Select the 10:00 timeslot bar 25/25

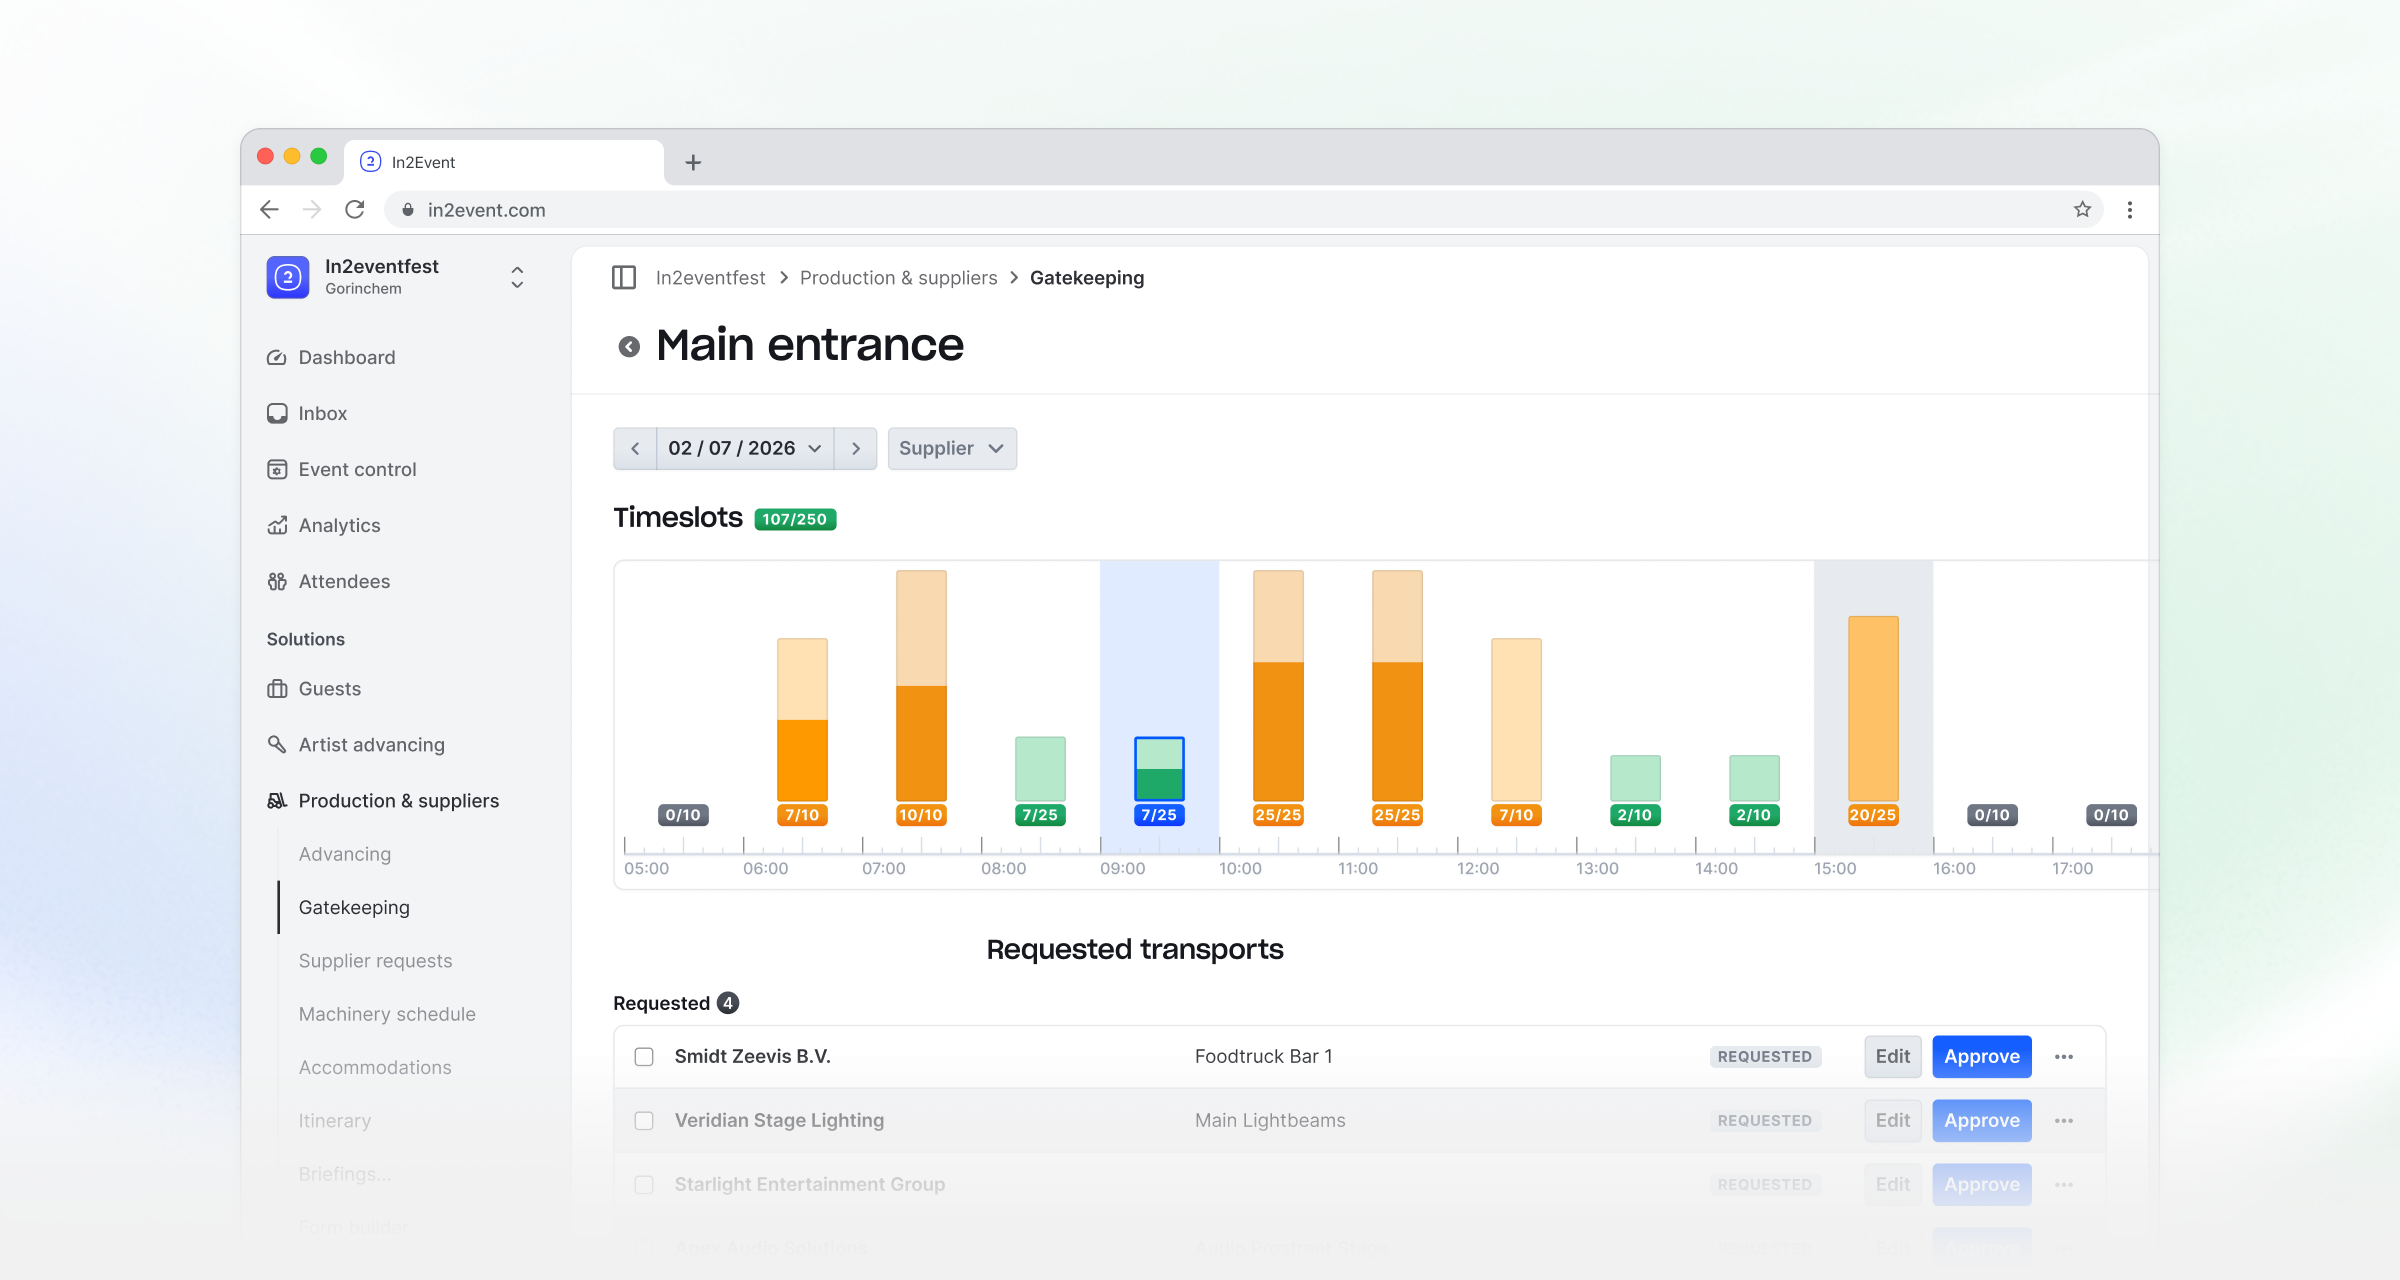coord(1278,685)
